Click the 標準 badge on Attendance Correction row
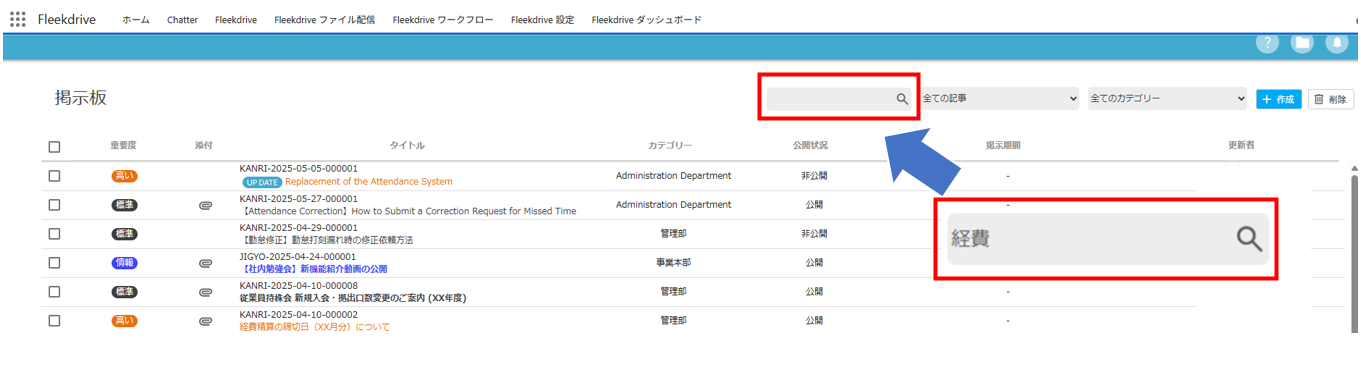1361x382 pixels. (125, 205)
